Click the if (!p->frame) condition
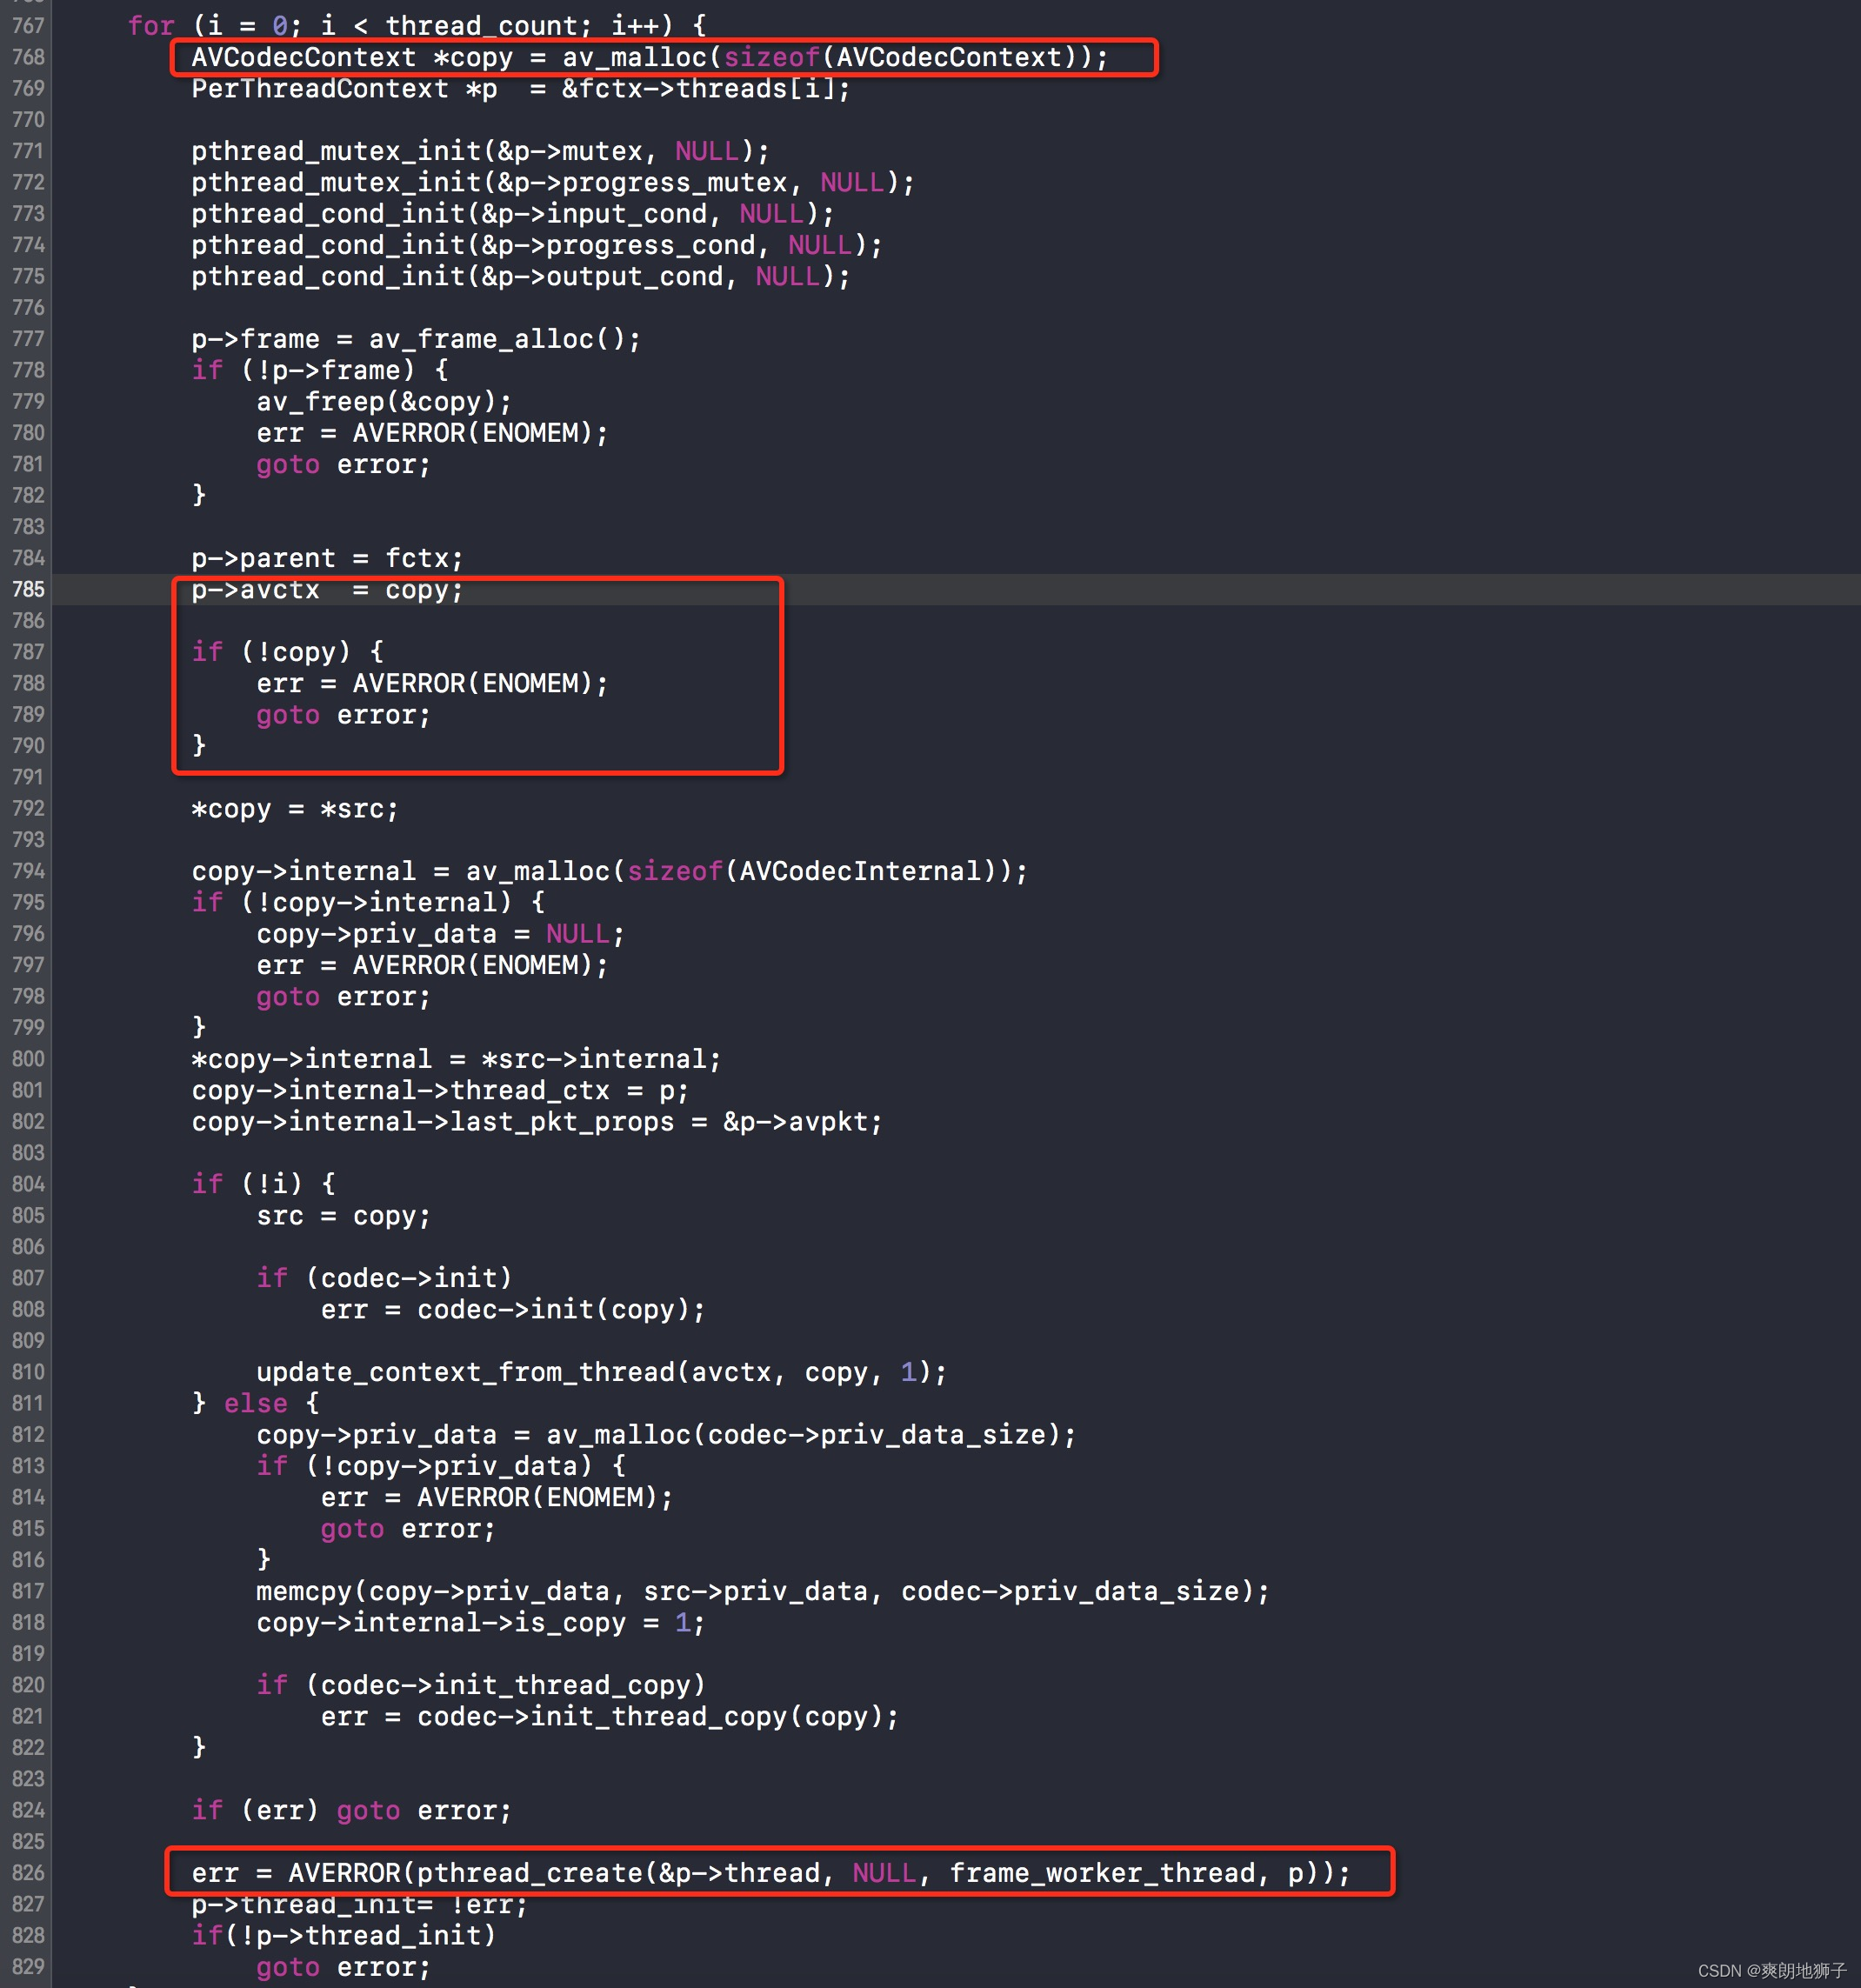Screen dimensions: 1861x1988 pyautogui.click(x=320, y=370)
